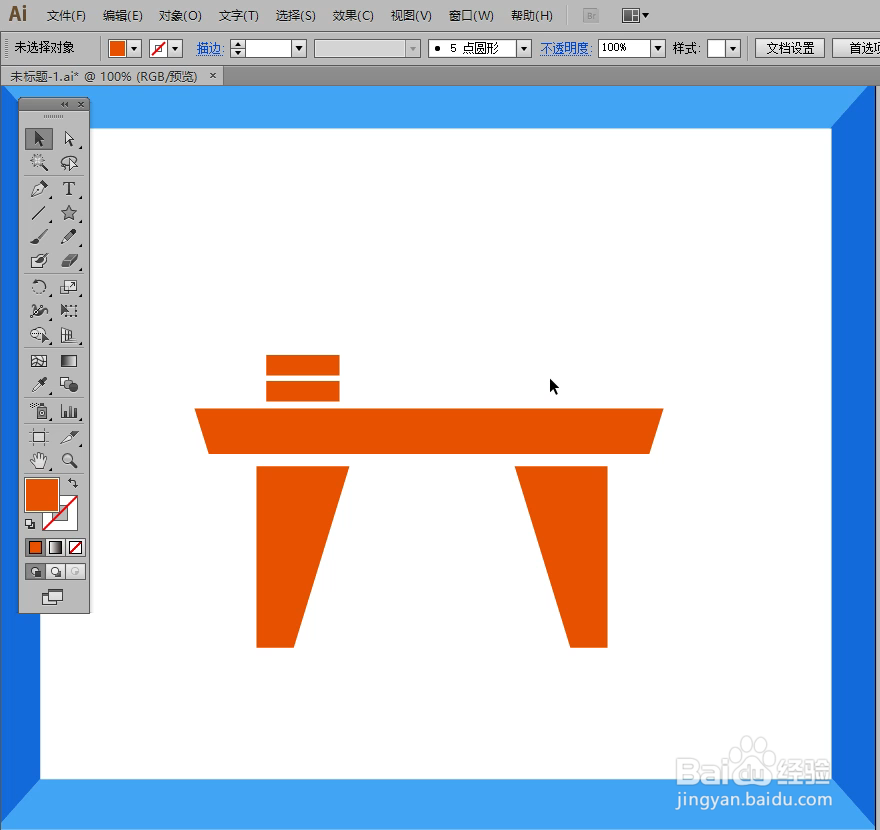
Task: Adjust stroke weight stepper arrows
Action: (238, 49)
